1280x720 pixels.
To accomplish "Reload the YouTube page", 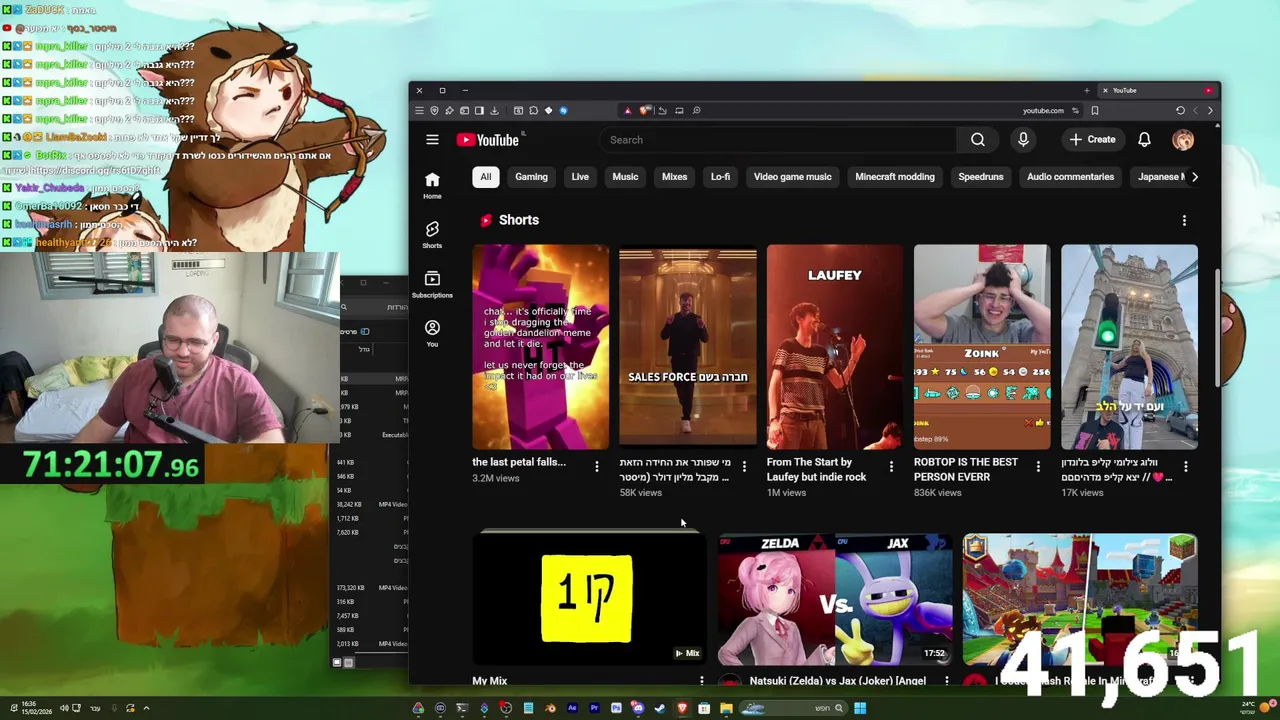I will tap(1180, 110).
